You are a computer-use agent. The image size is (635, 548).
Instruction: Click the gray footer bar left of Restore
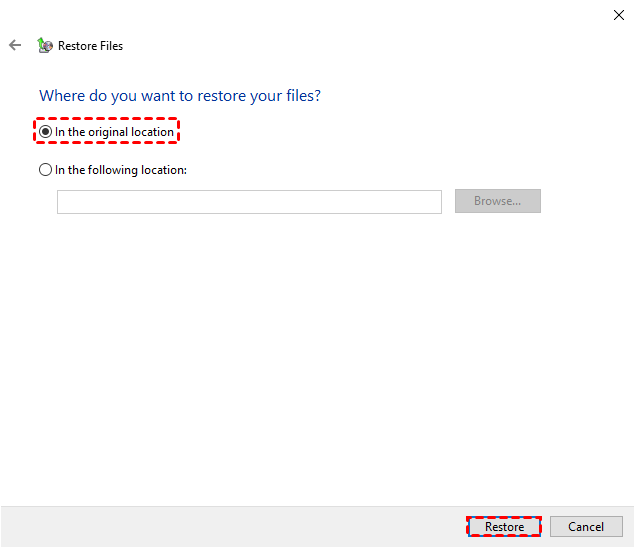pos(230,527)
